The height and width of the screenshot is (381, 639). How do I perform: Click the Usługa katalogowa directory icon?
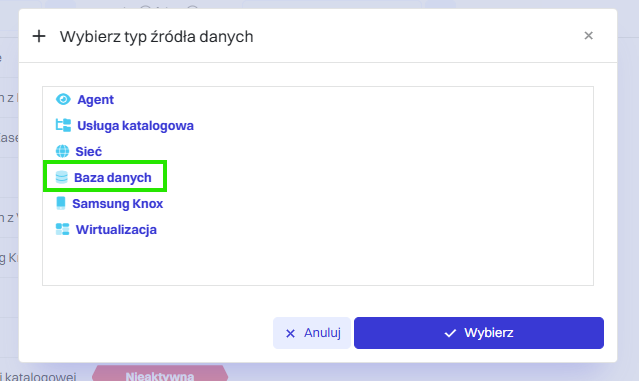tap(63, 125)
